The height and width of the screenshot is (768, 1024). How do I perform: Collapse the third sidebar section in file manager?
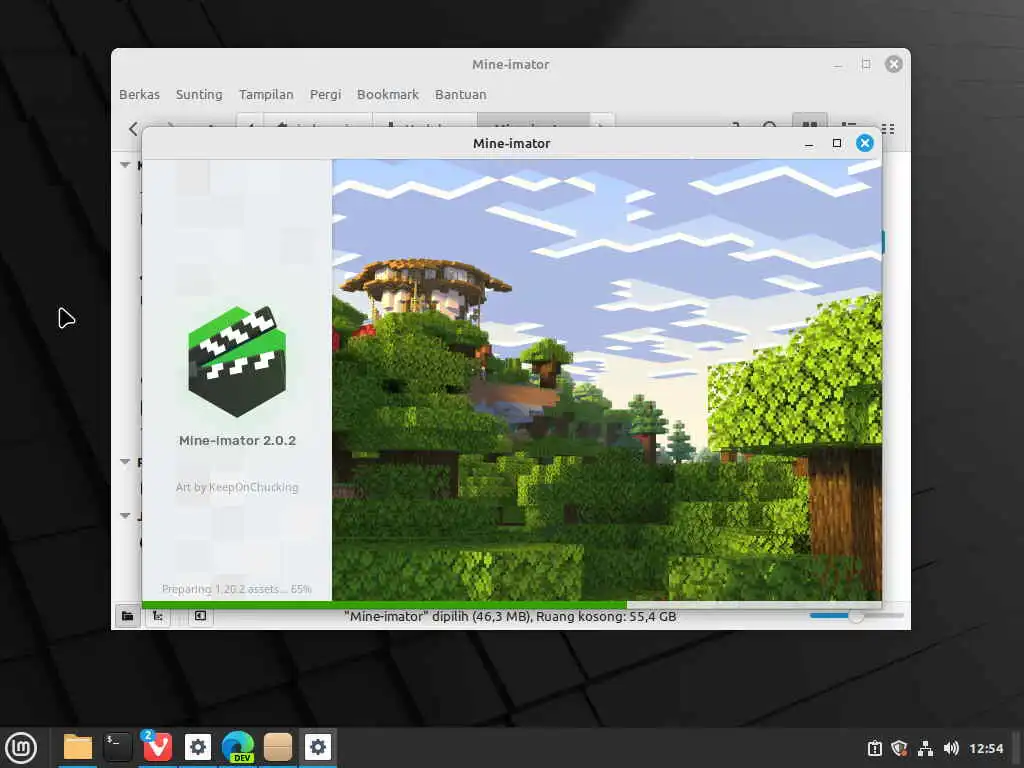125,516
